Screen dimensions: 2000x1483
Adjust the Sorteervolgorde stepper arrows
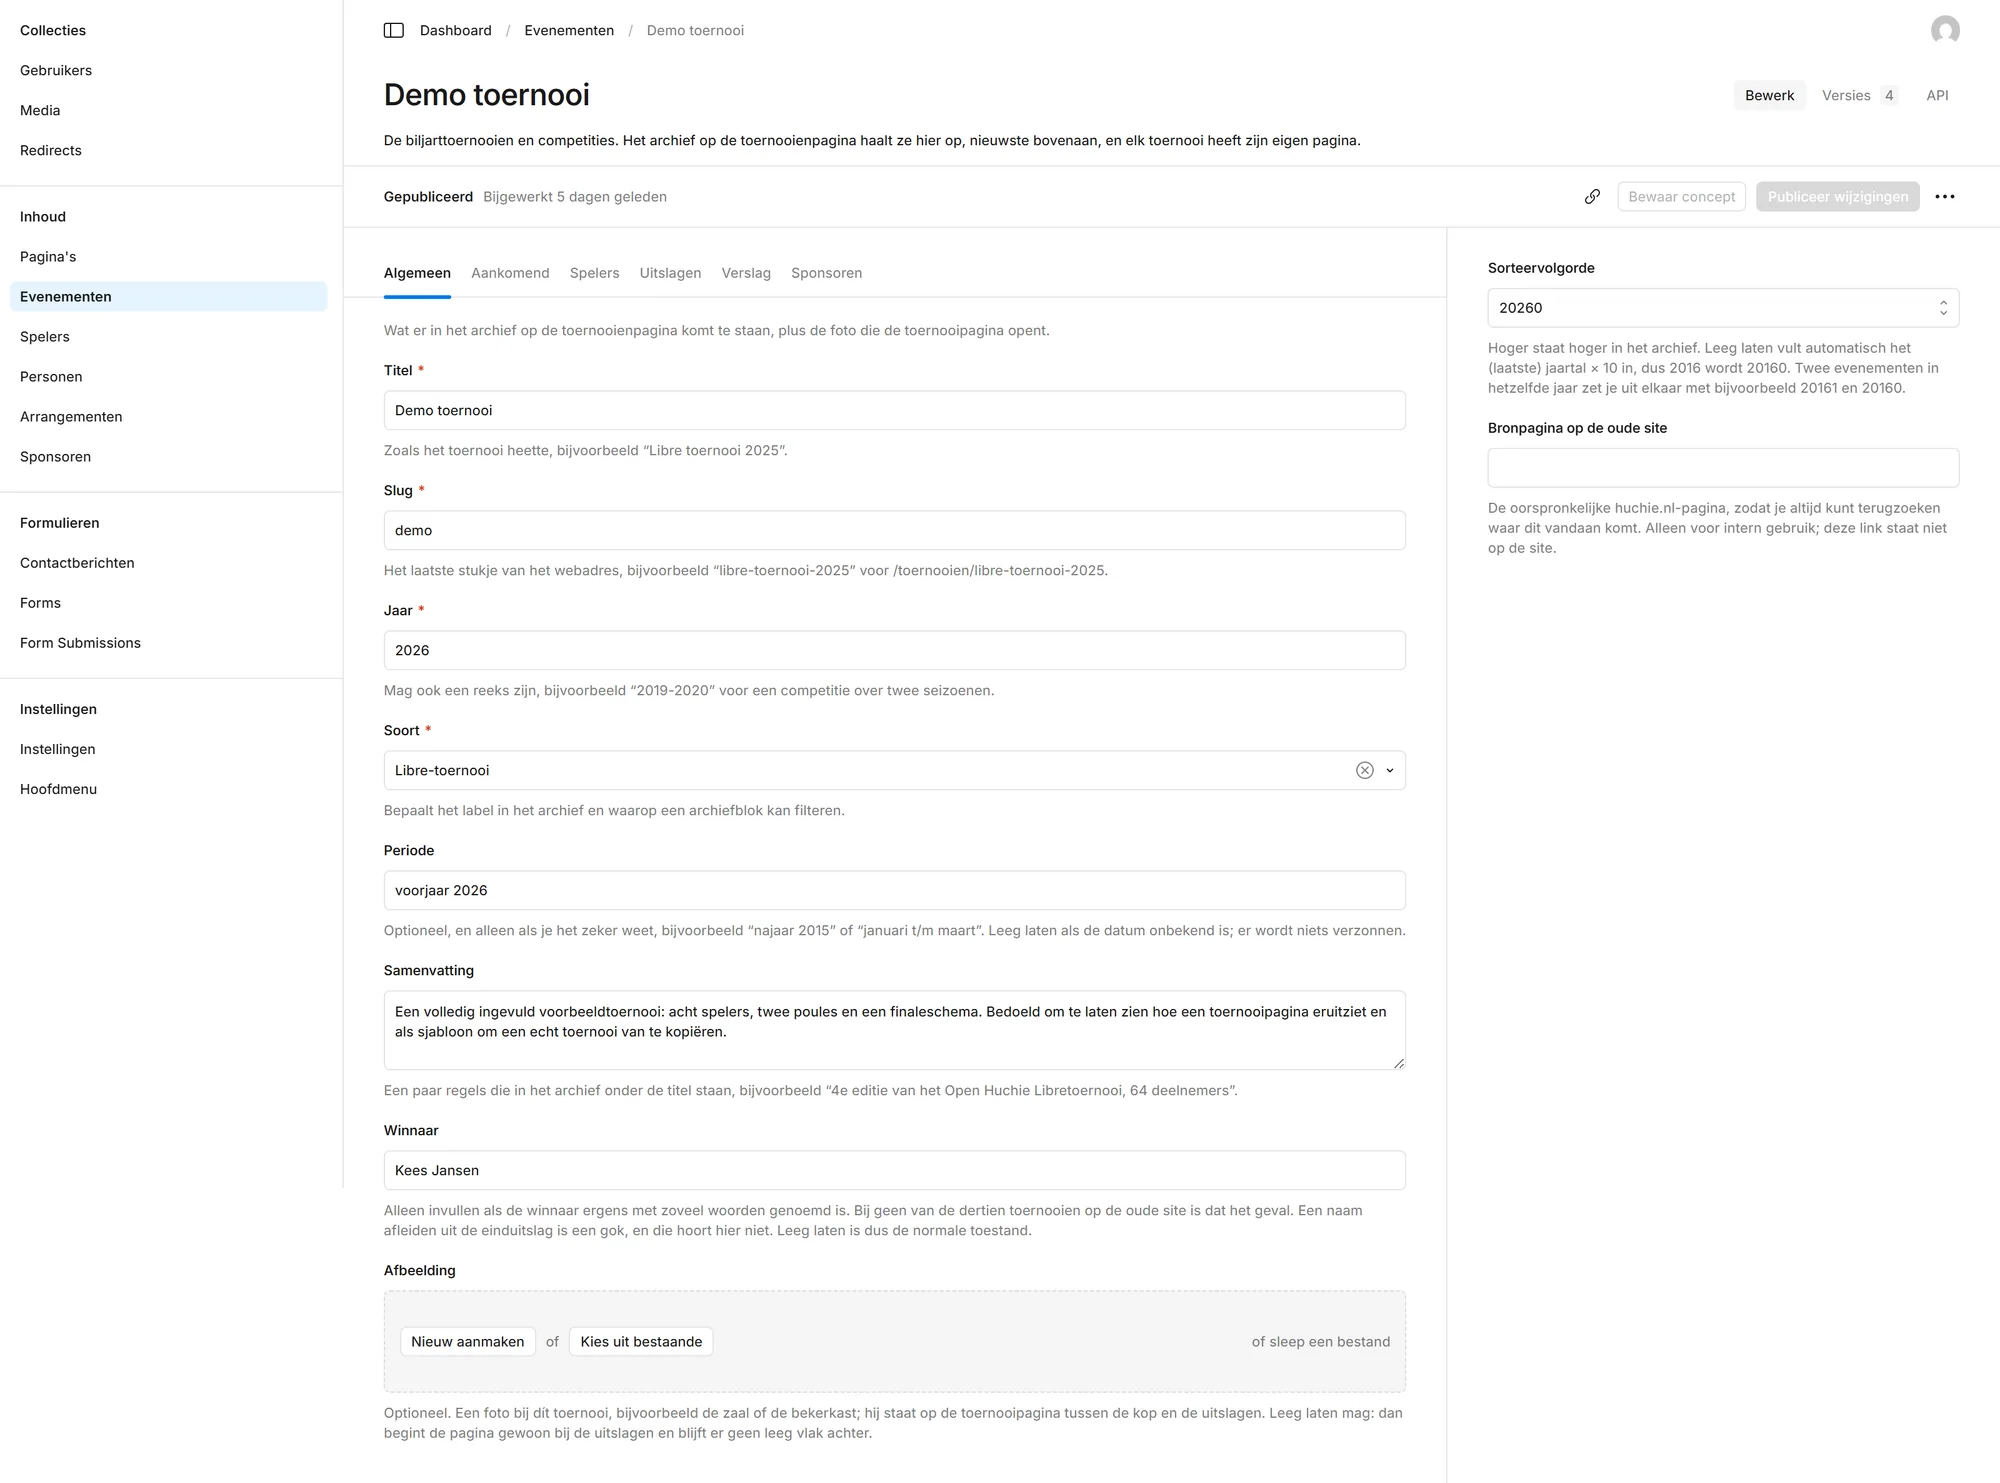coord(1943,308)
